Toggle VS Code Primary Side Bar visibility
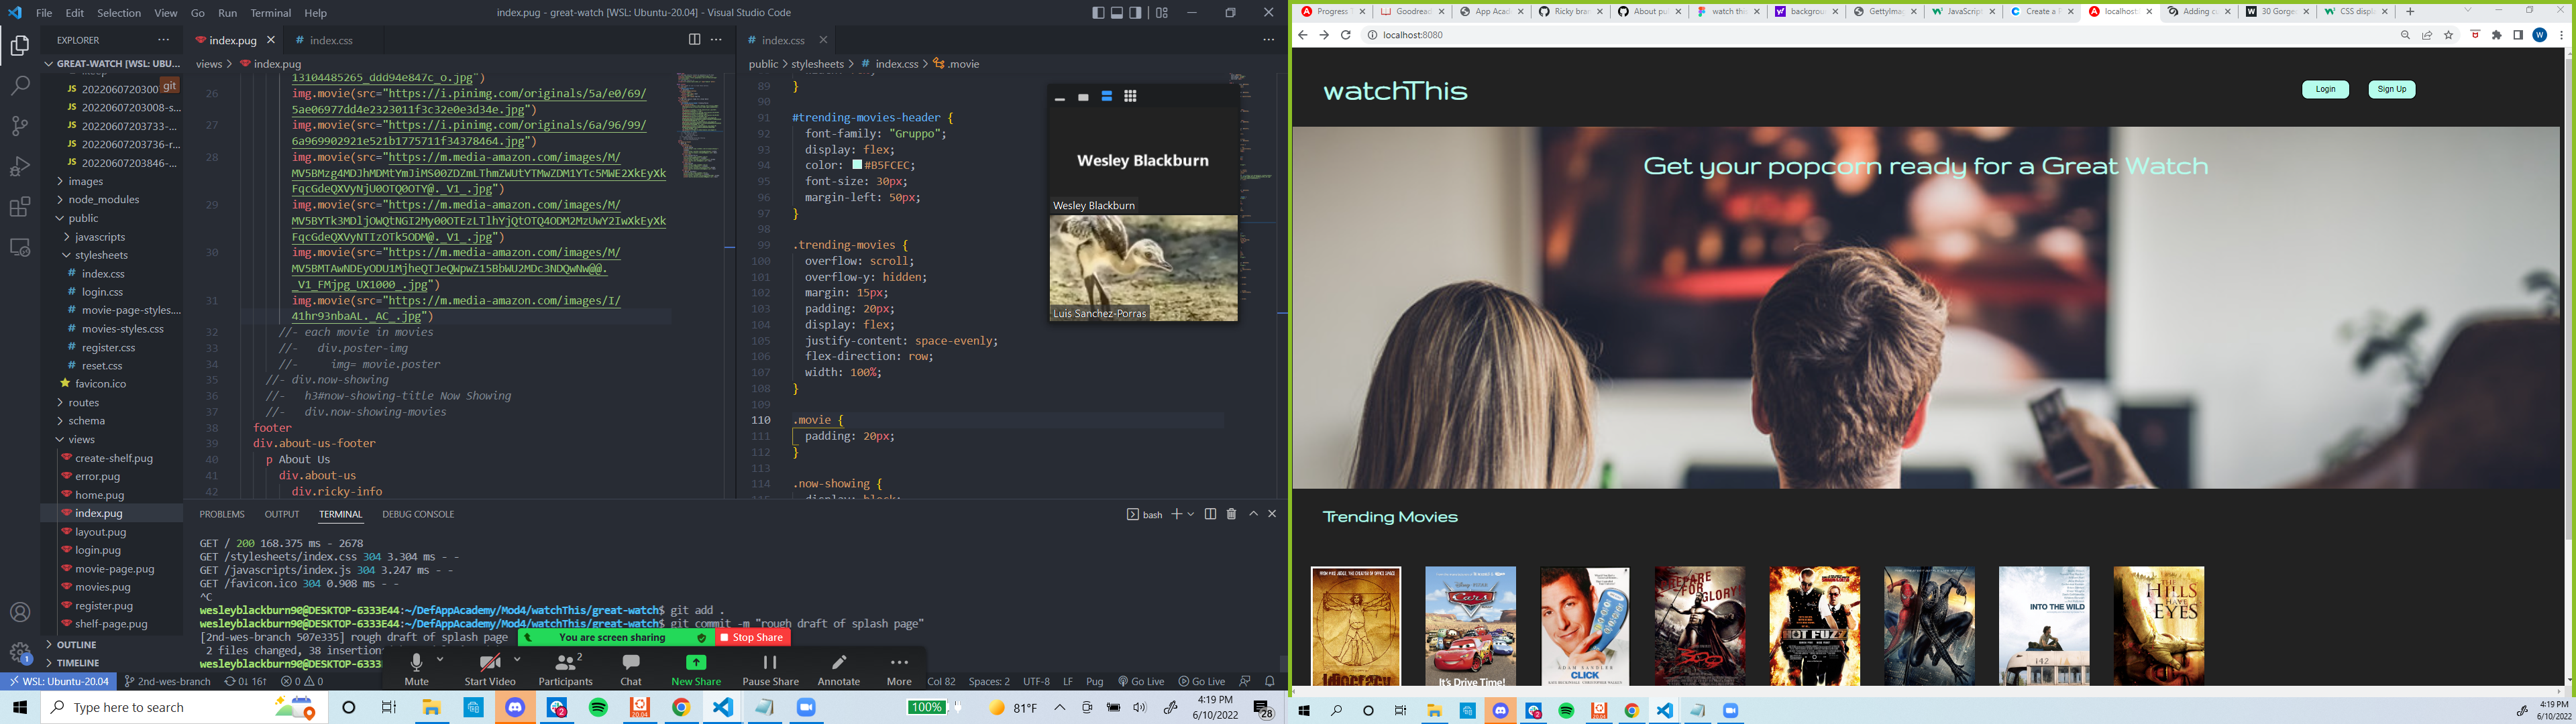The width and height of the screenshot is (2576, 724). click(1098, 13)
